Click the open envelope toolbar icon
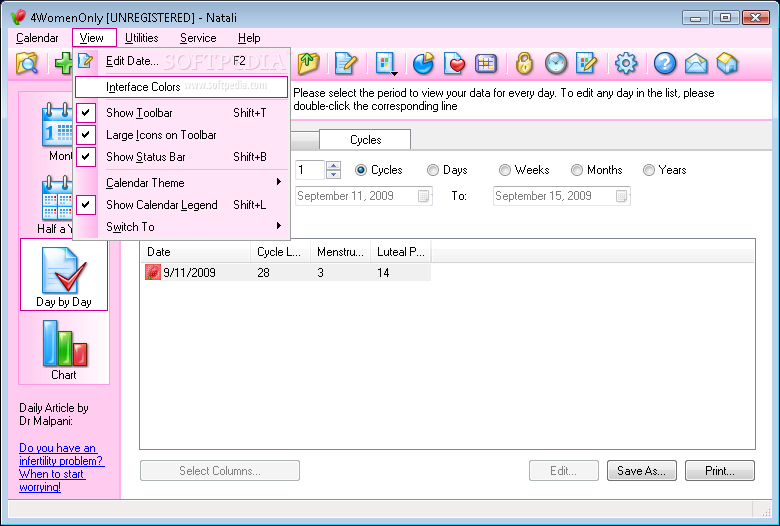The width and height of the screenshot is (780, 526). pos(696,63)
